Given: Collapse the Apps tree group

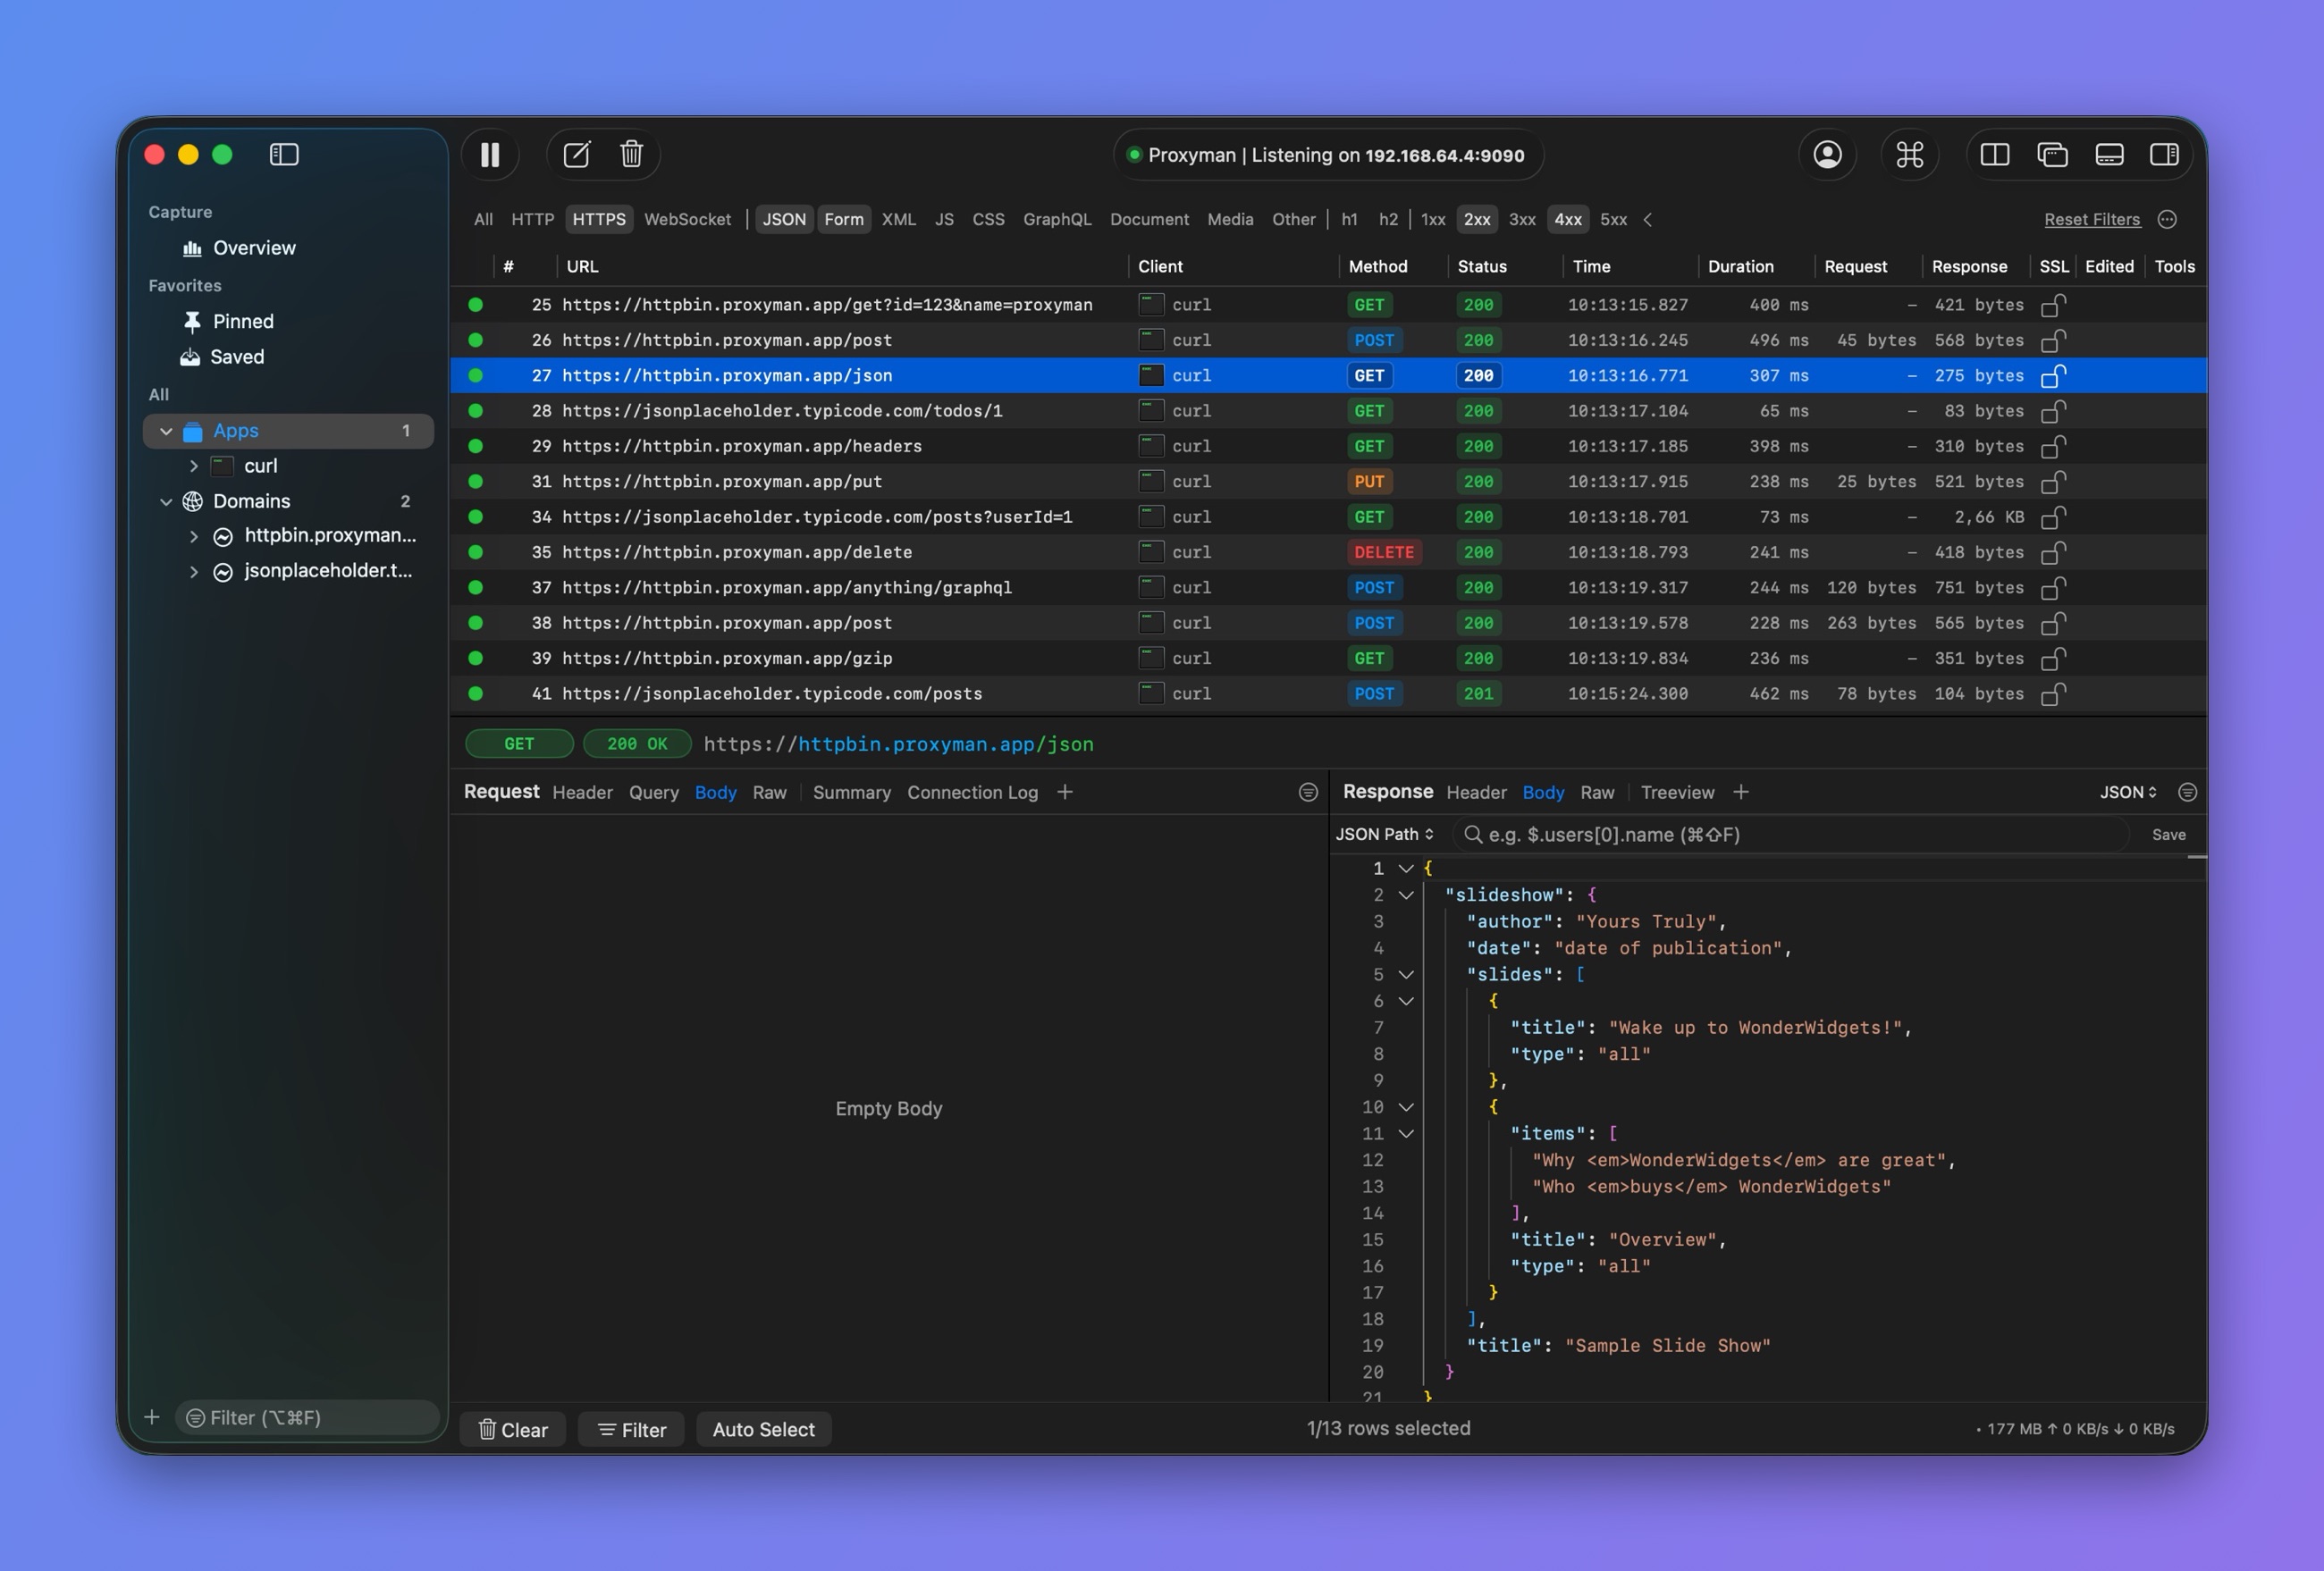Looking at the screenshot, I should (166, 431).
